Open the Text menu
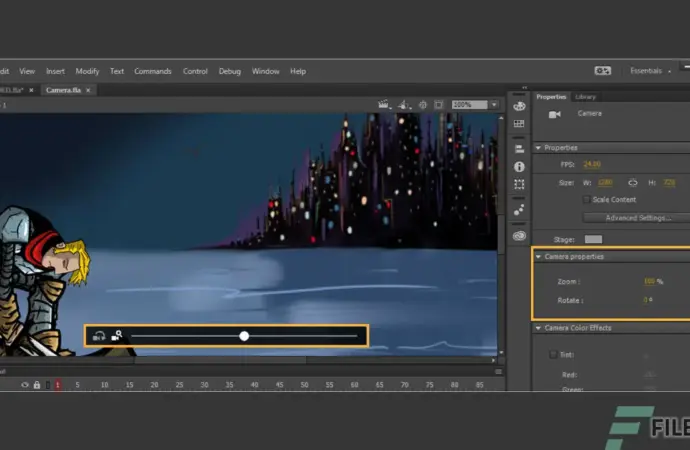The image size is (690, 450). [x=117, y=71]
